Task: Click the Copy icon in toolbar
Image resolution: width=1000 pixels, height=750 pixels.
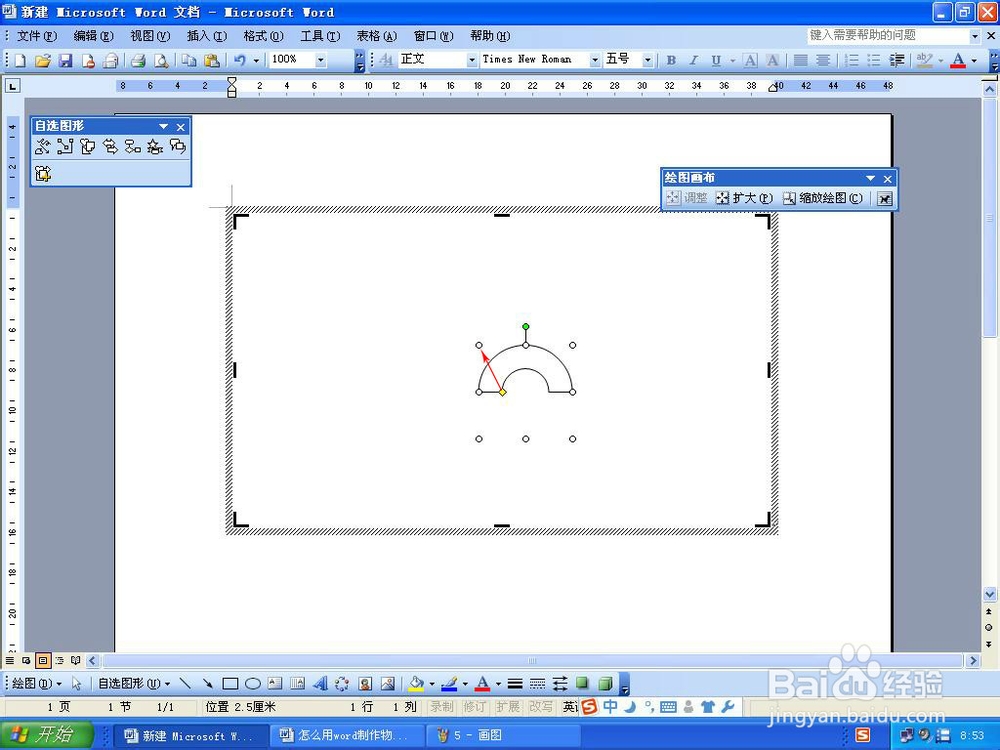Action: [189, 61]
